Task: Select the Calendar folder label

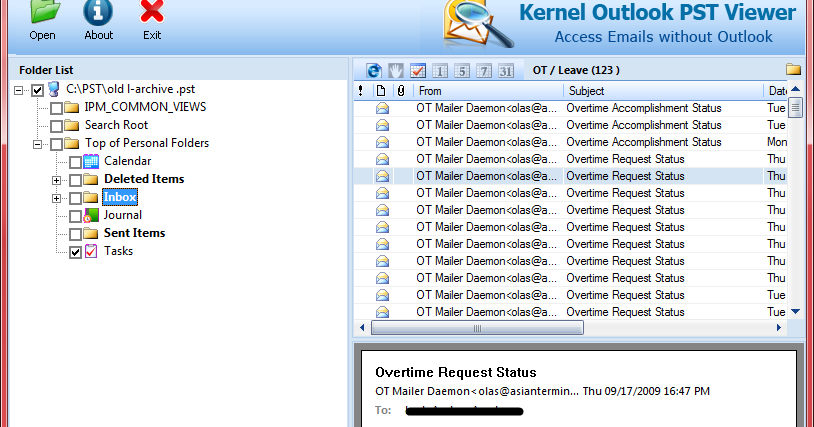Action: pos(128,161)
